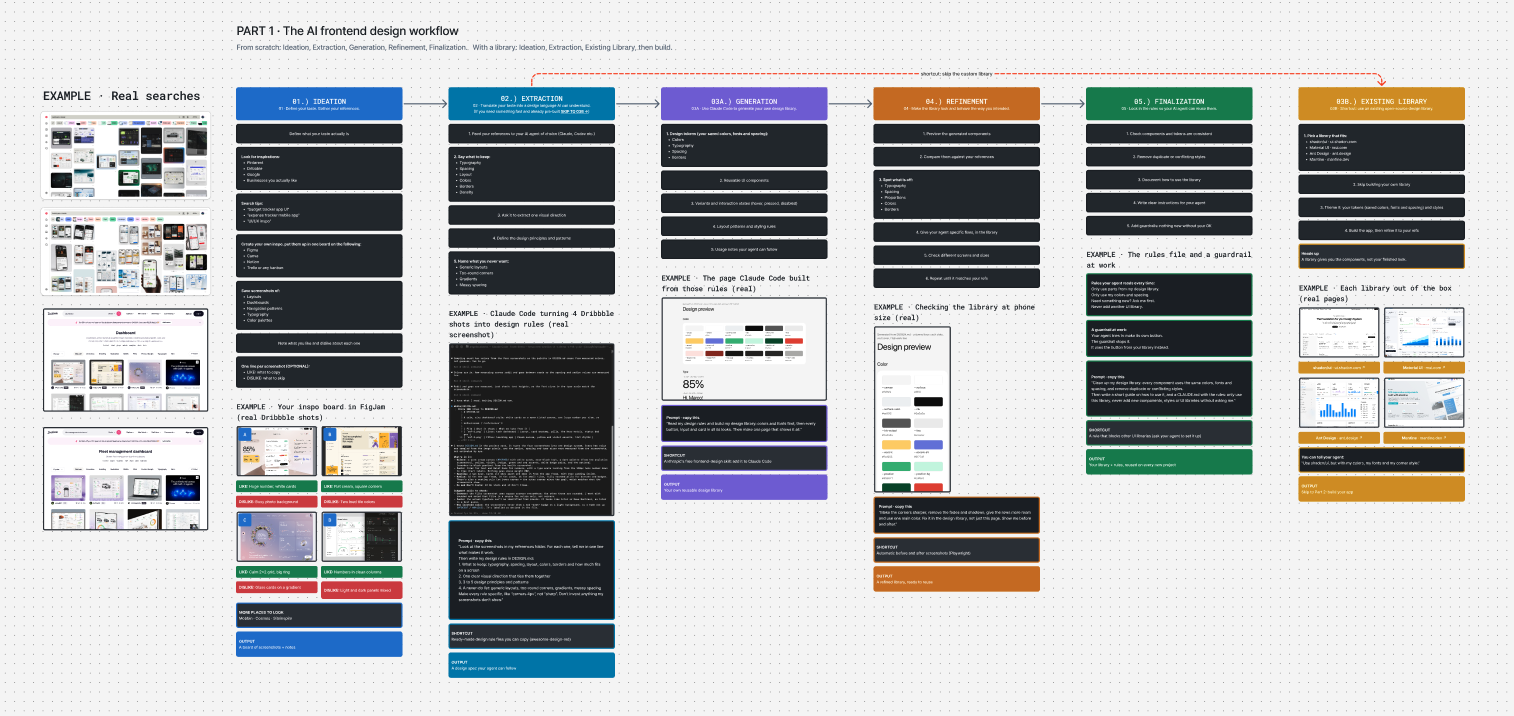Open the 'shadcn/ui · ui.shadcn.com' link label
The width and height of the screenshot is (1514, 716).
pos(1338,367)
